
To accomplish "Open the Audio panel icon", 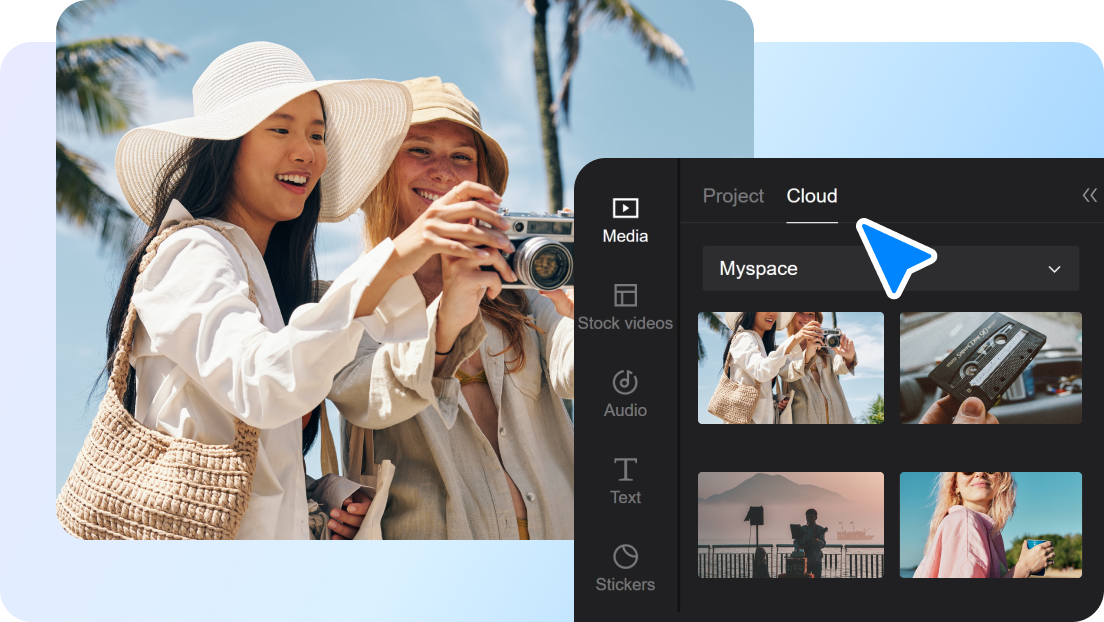I will click(625, 382).
